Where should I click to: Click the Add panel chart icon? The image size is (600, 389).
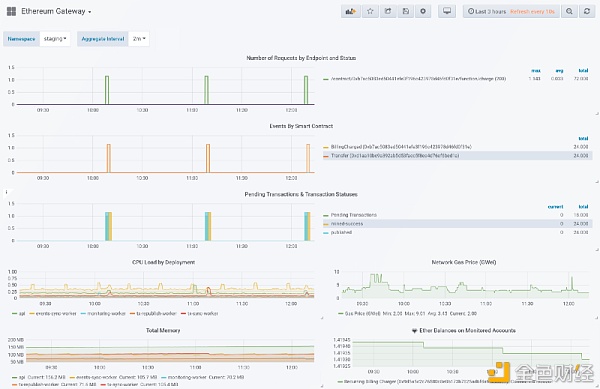(351, 11)
